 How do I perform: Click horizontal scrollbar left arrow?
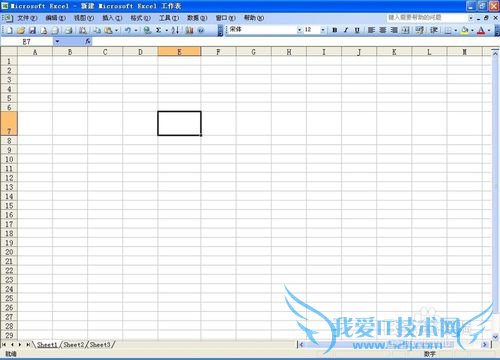pos(301,345)
